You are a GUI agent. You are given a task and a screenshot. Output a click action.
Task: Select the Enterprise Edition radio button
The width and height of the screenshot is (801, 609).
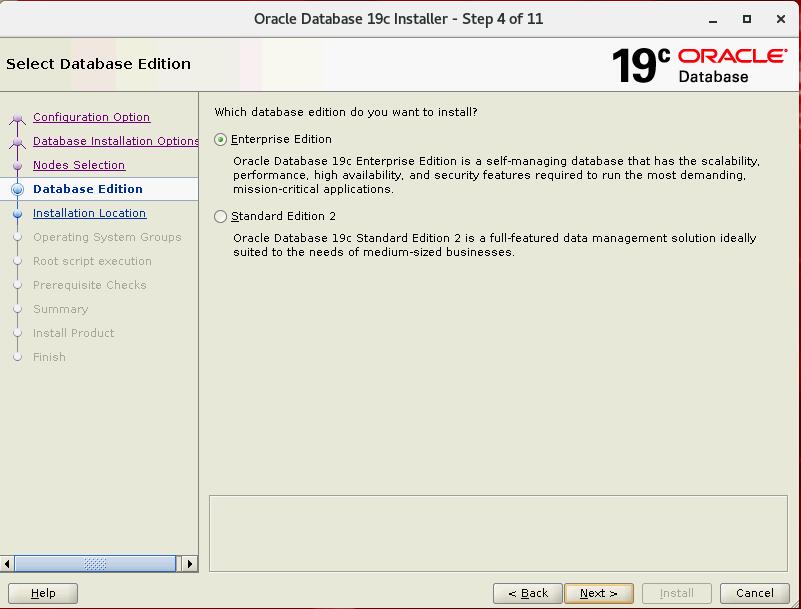pyautogui.click(x=221, y=140)
